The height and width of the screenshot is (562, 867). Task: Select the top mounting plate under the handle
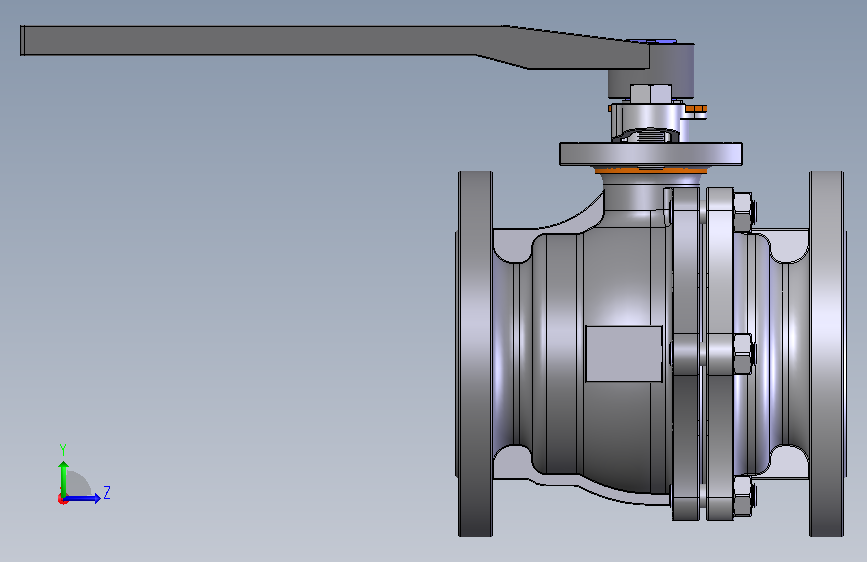pyautogui.click(x=651, y=154)
